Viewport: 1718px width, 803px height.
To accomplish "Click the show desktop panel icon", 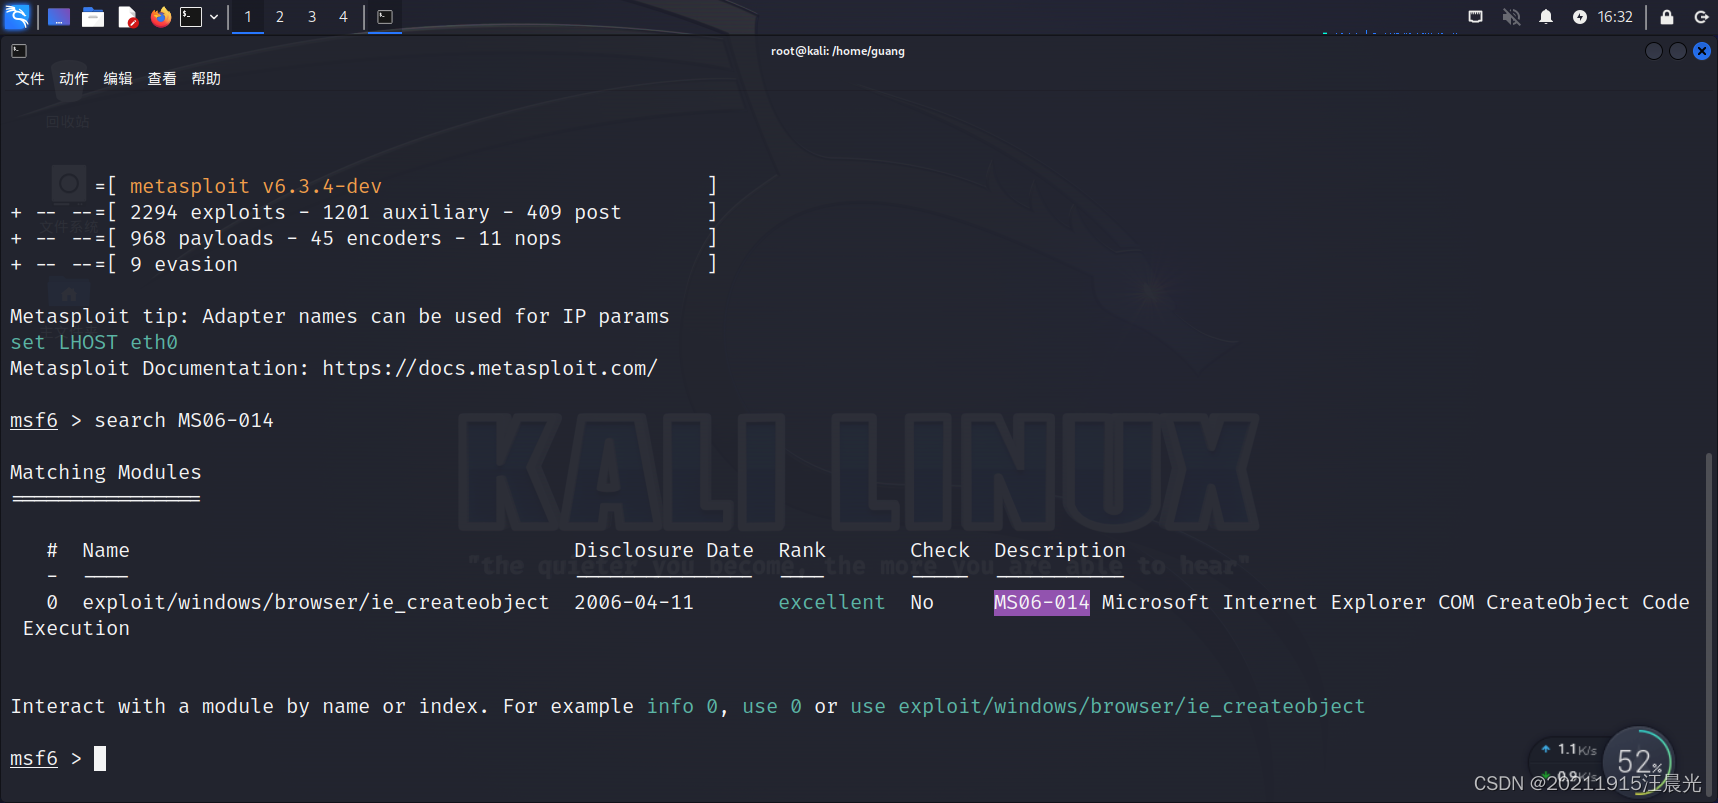I will click(59, 17).
